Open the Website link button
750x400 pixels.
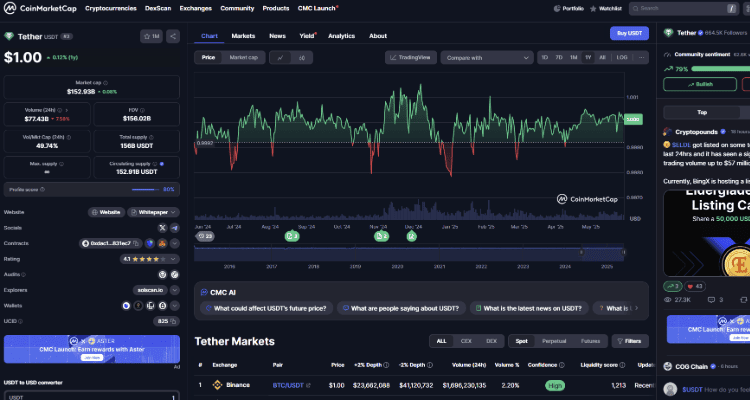click(x=106, y=212)
